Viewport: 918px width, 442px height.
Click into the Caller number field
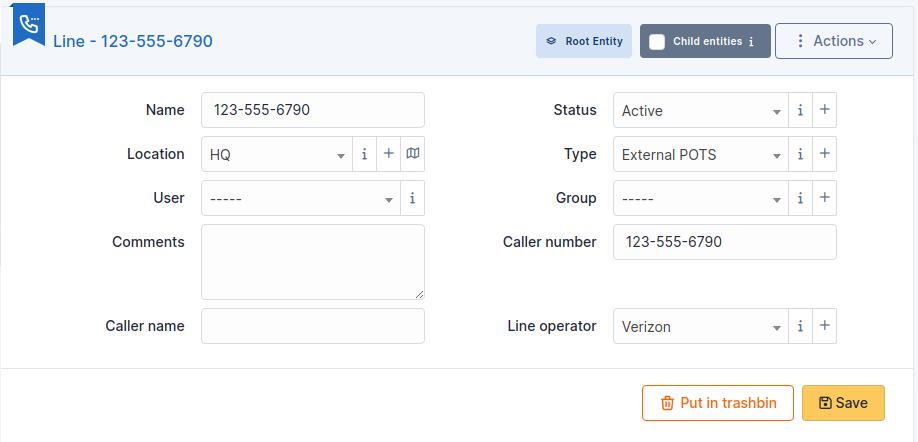tap(725, 242)
